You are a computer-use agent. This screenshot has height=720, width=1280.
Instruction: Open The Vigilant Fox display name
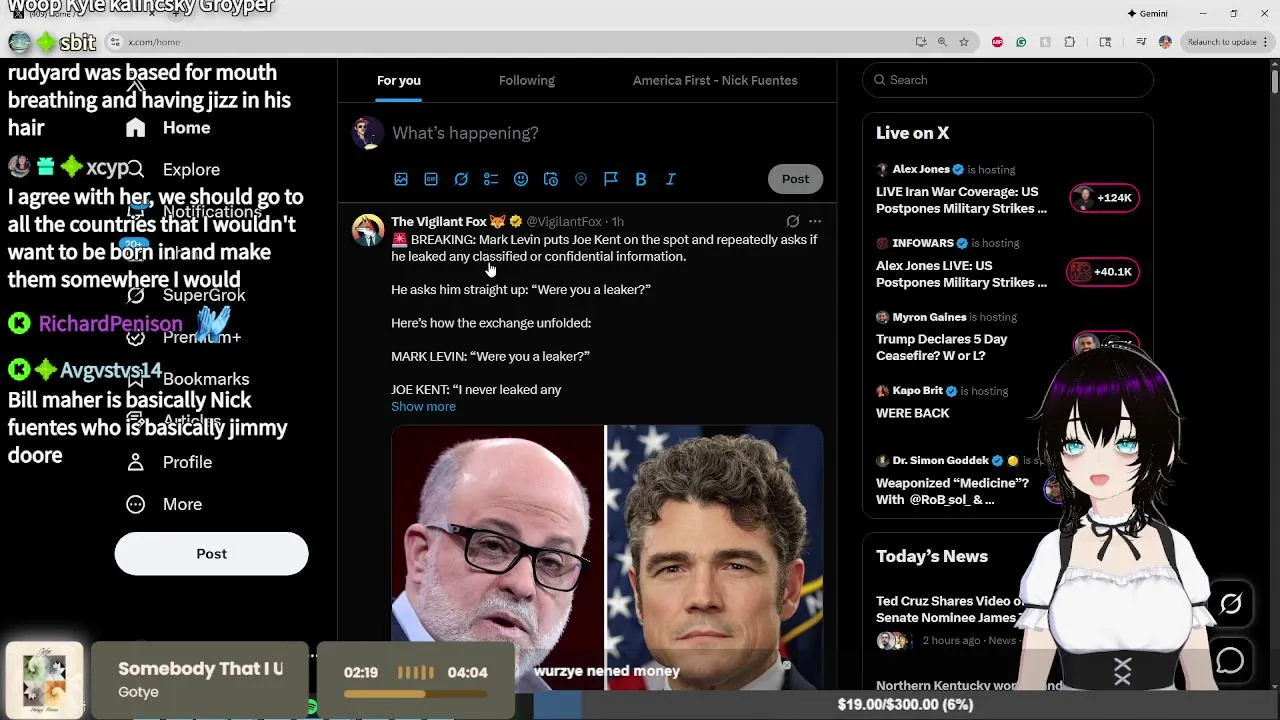point(438,222)
